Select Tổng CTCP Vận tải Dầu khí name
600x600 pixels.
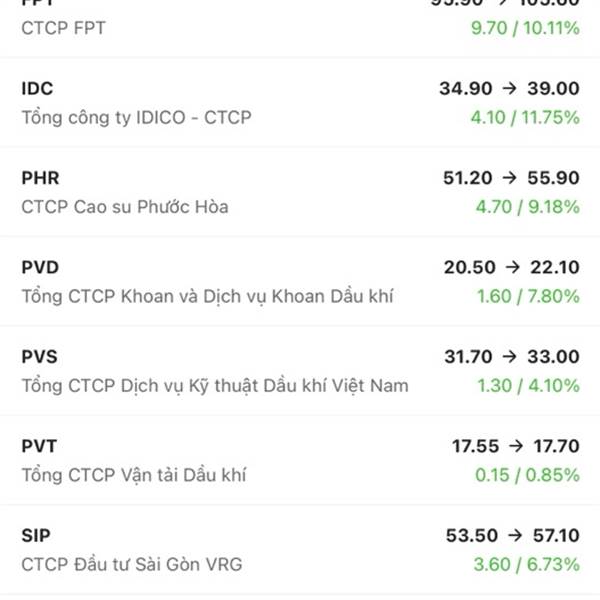click(x=134, y=475)
